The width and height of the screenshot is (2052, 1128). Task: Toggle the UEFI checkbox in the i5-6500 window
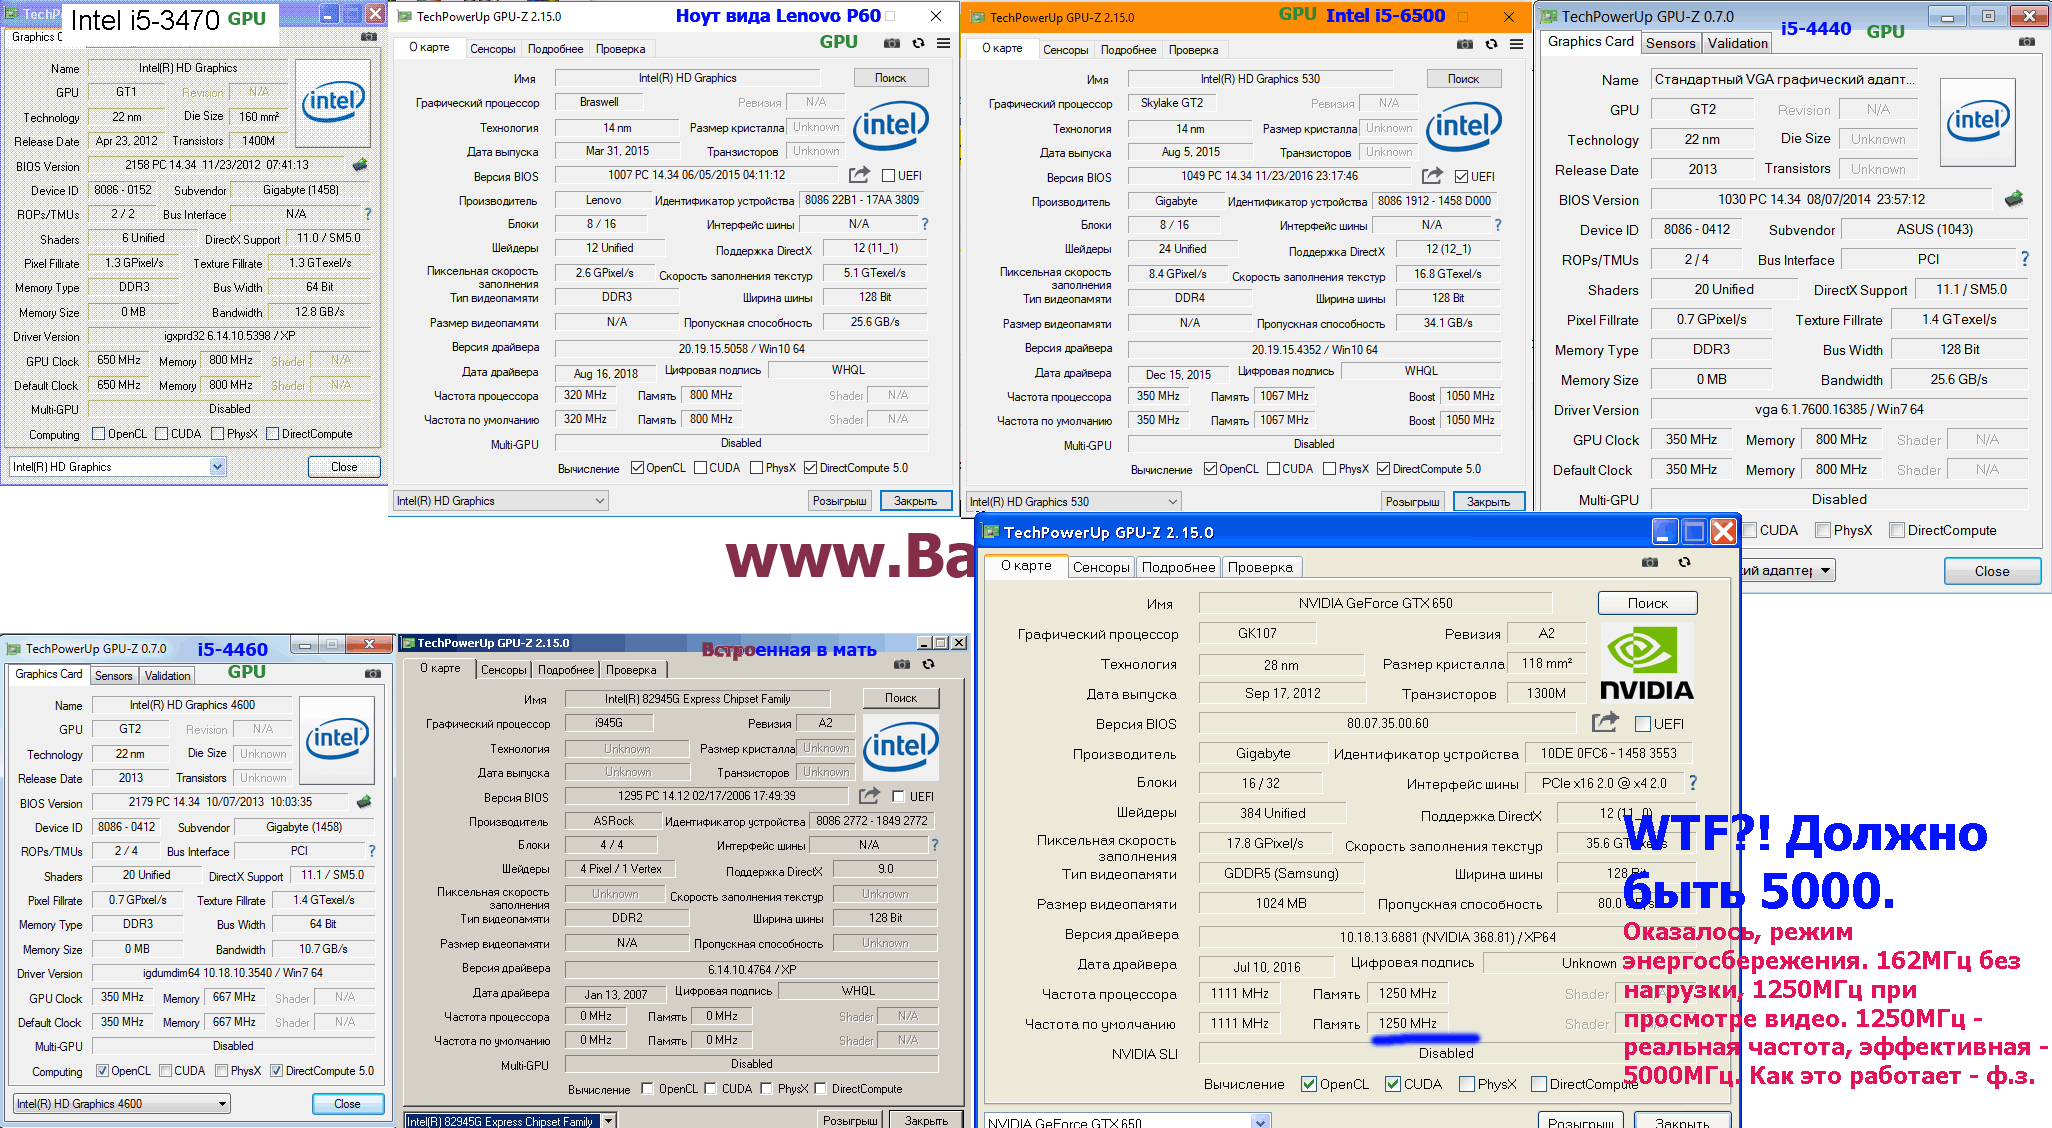1461,177
